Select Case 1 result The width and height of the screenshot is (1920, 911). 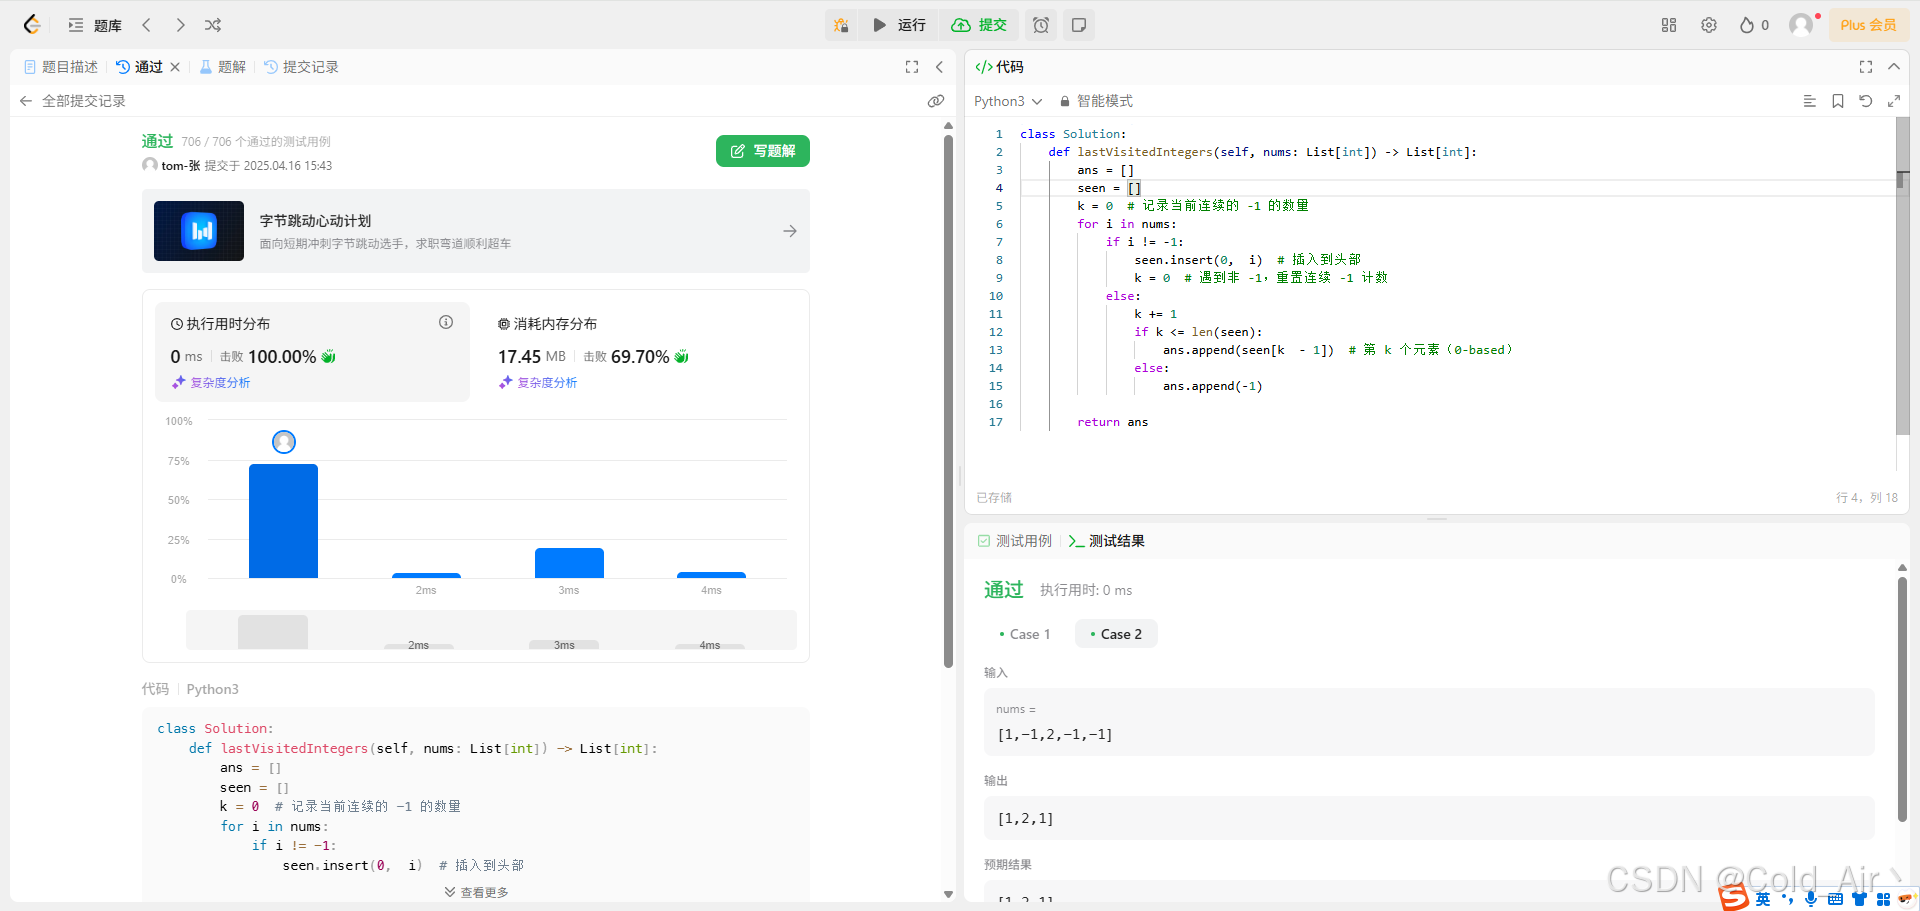click(x=1025, y=634)
